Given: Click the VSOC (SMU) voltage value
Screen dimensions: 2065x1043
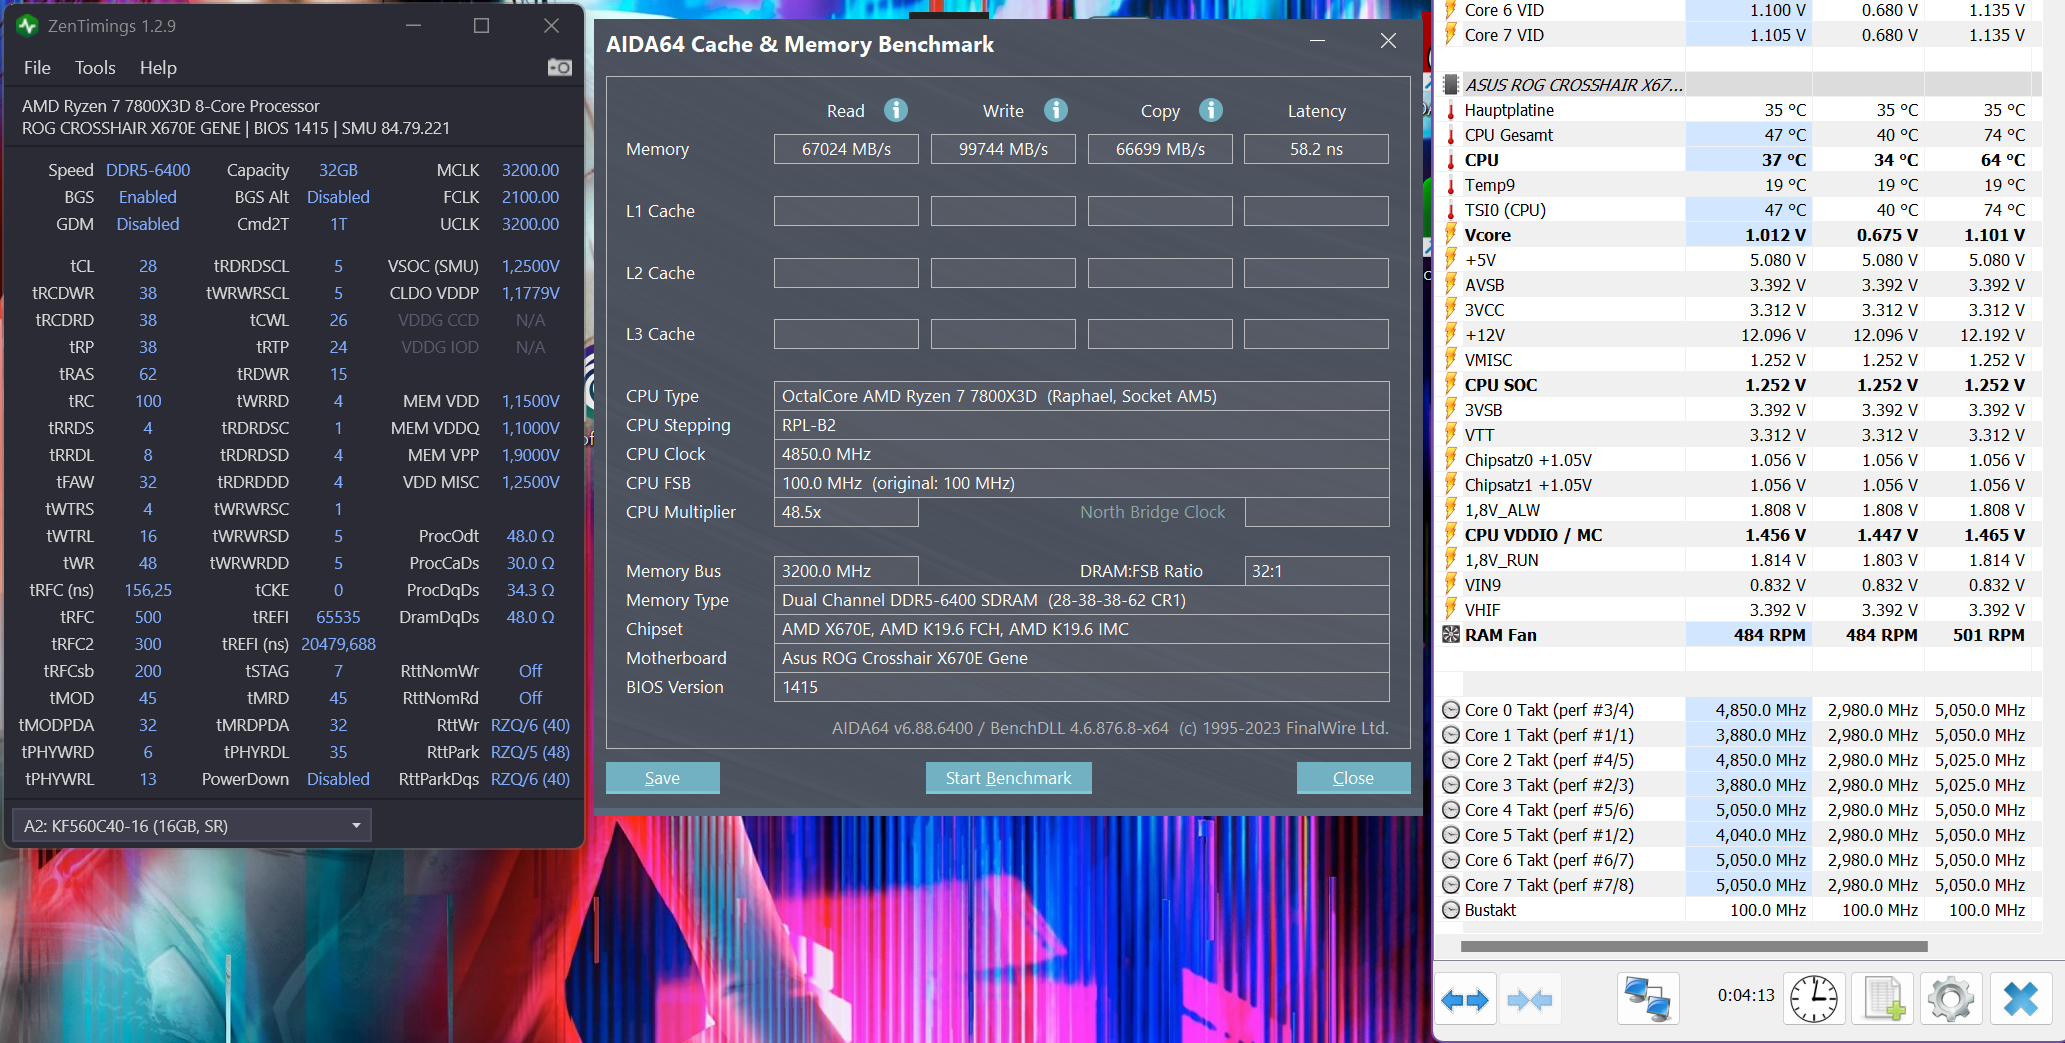Looking at the screenshot, I should pos(530,266).
